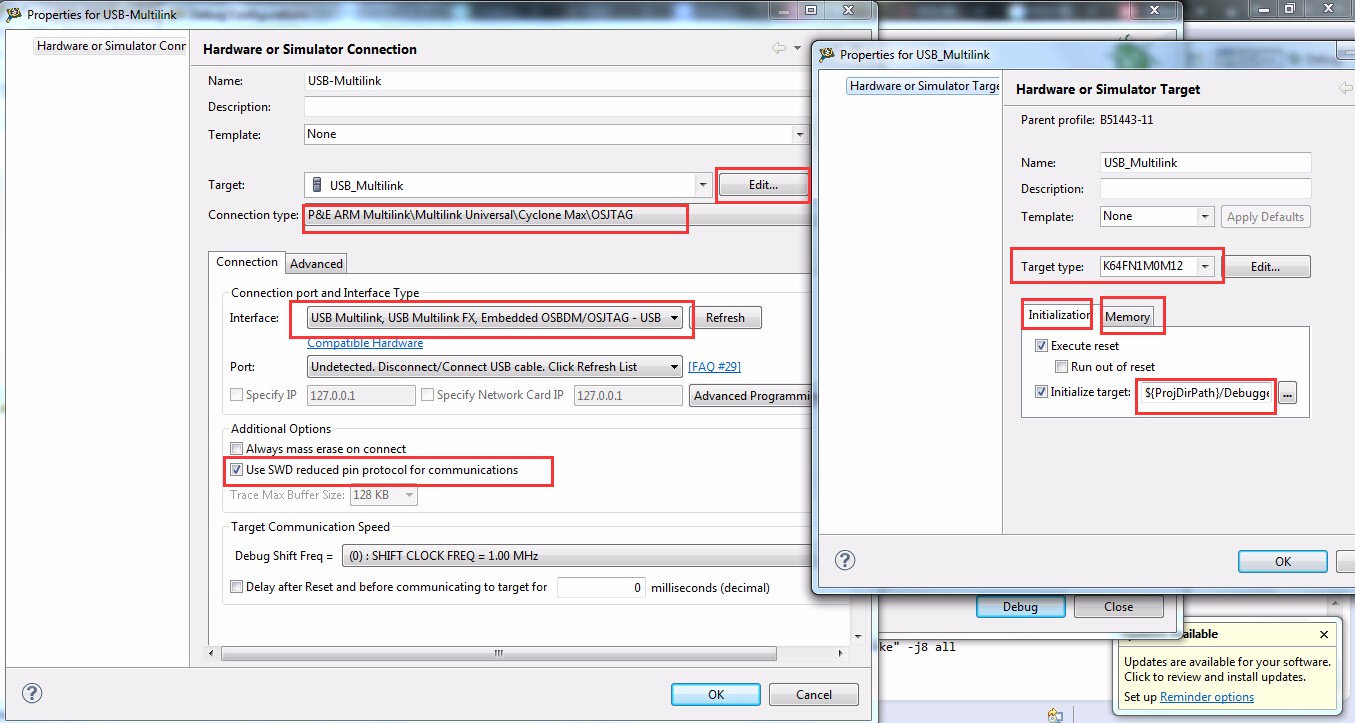Click Debug button in Debug Configurations window
The height and width of the screenshot is (723, 1355).
[x=1020, y=607]
